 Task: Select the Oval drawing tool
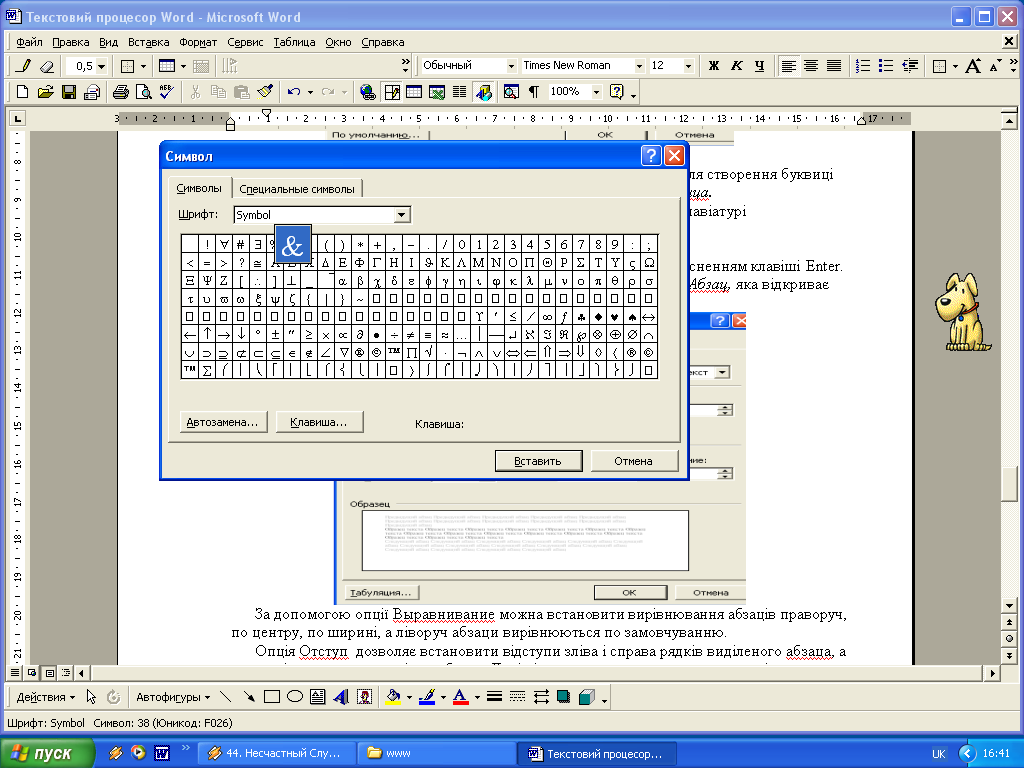(295, 697)
